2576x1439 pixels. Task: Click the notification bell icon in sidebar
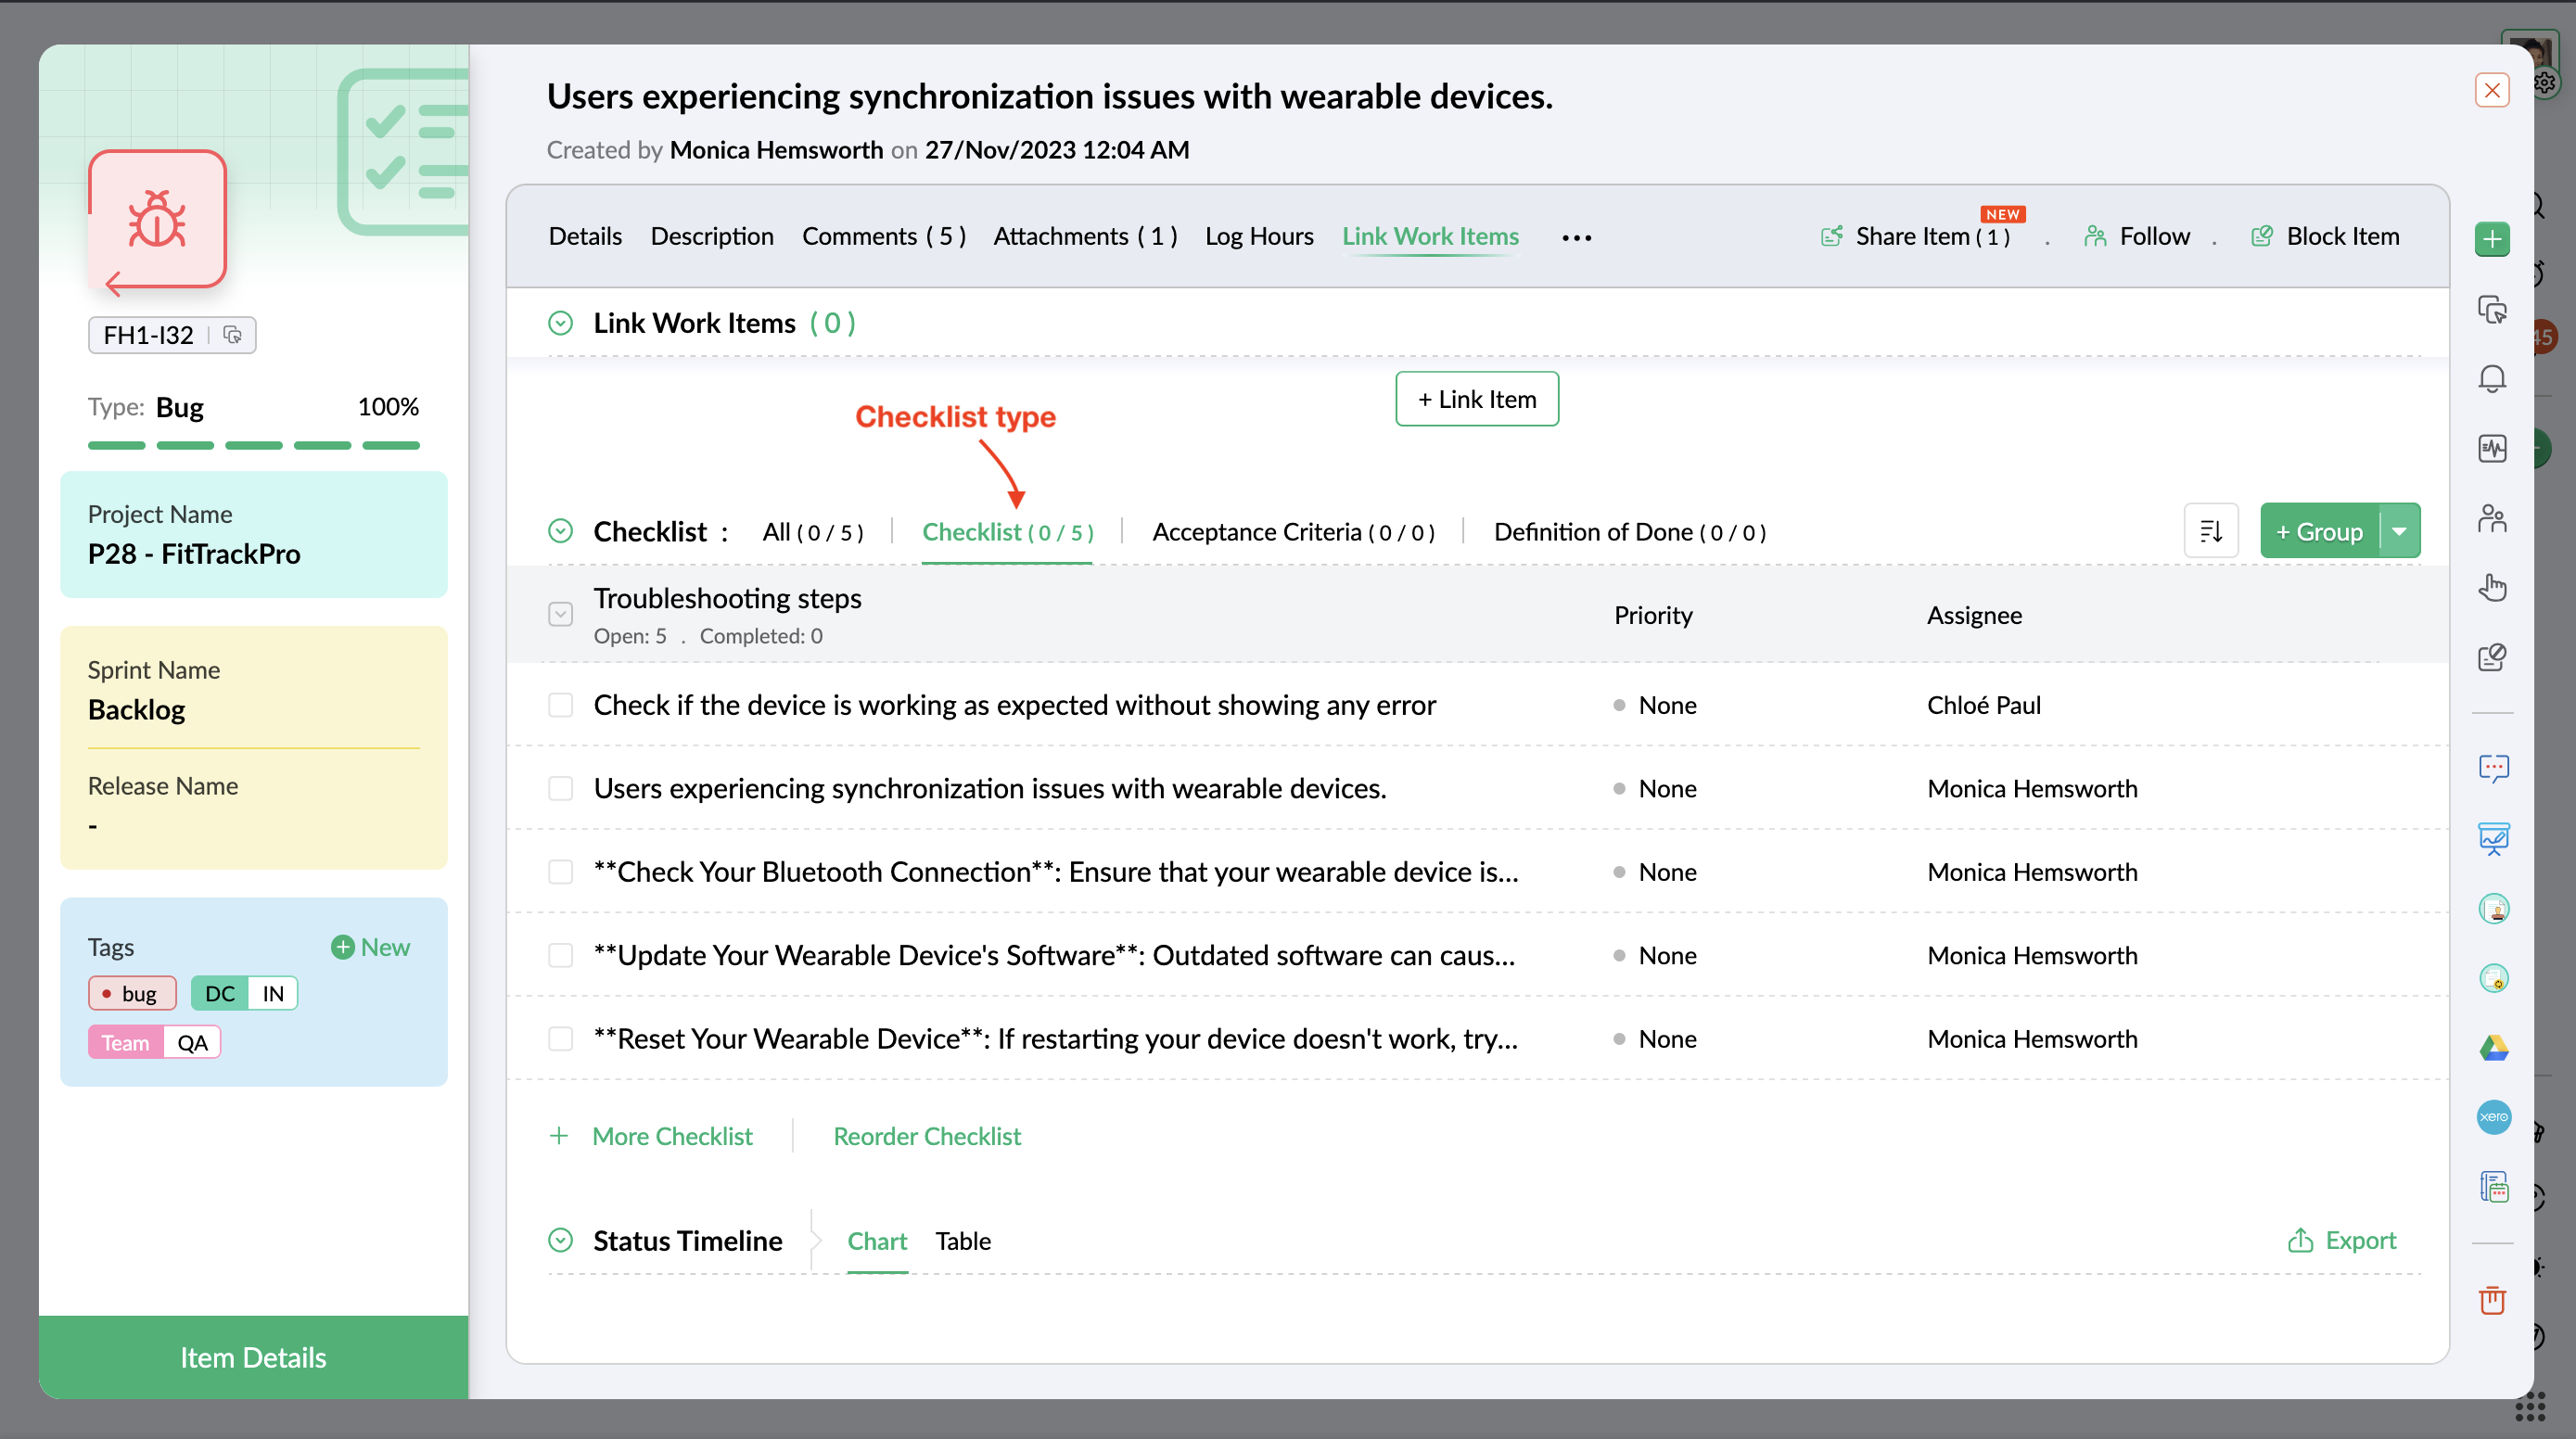pyautogui.click(x=2492, y=379)
